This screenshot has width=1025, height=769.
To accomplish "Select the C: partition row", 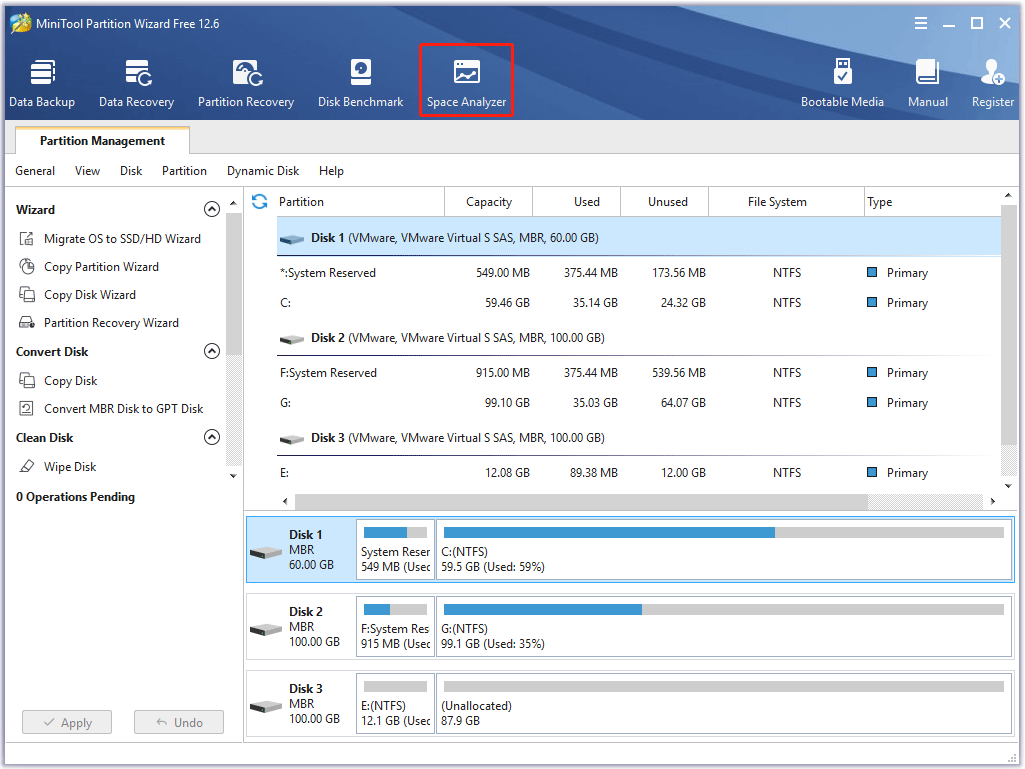I will pos(639,303).
